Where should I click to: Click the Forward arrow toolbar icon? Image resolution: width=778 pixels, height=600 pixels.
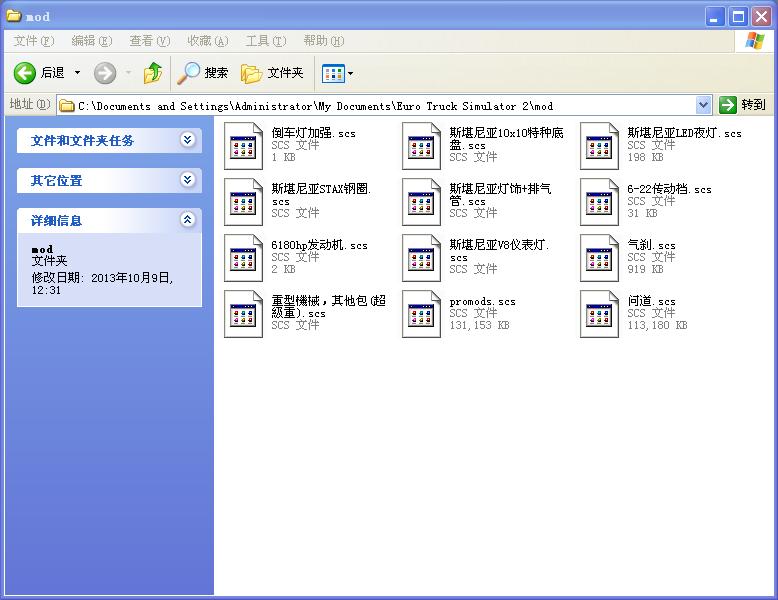pos(105,73)
